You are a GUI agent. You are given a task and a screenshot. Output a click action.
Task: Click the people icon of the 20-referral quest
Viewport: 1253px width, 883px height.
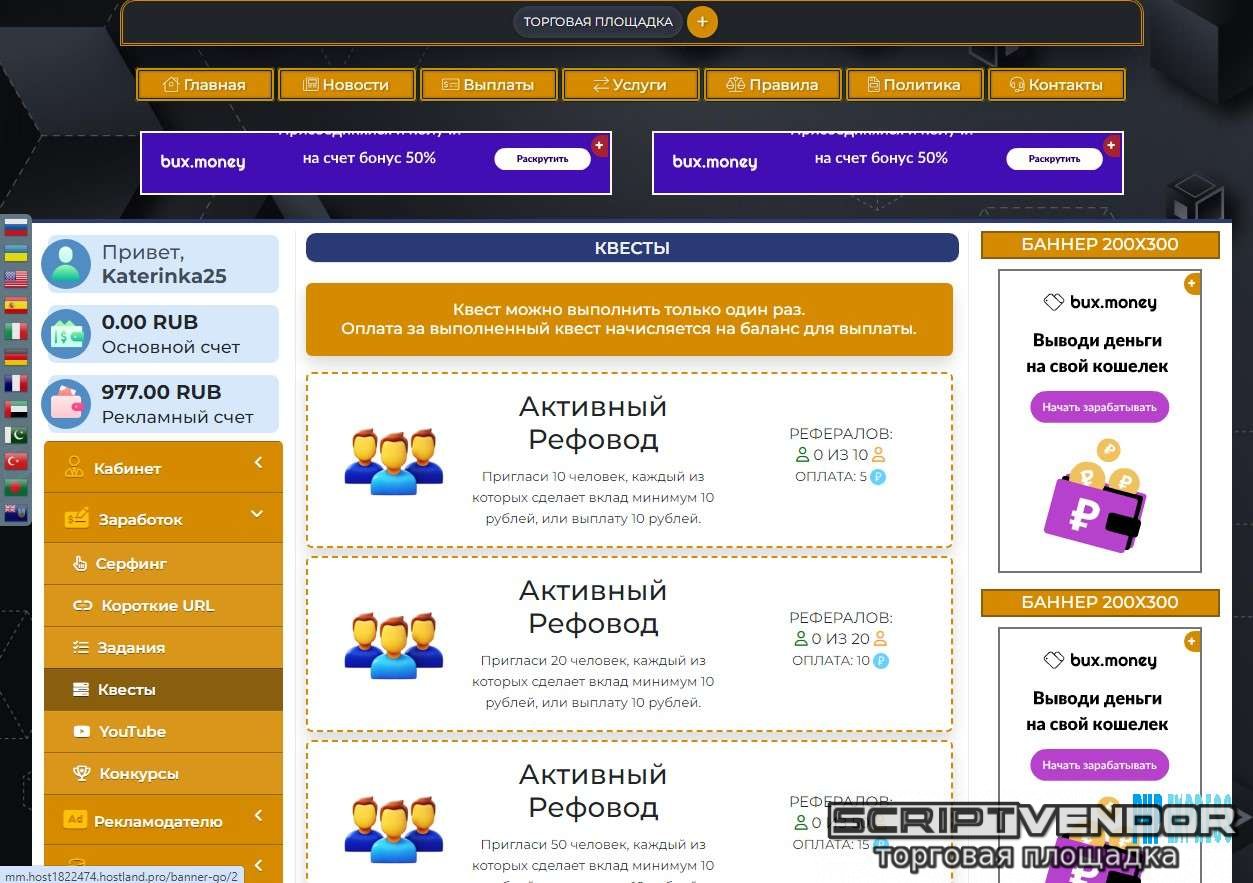394,645
